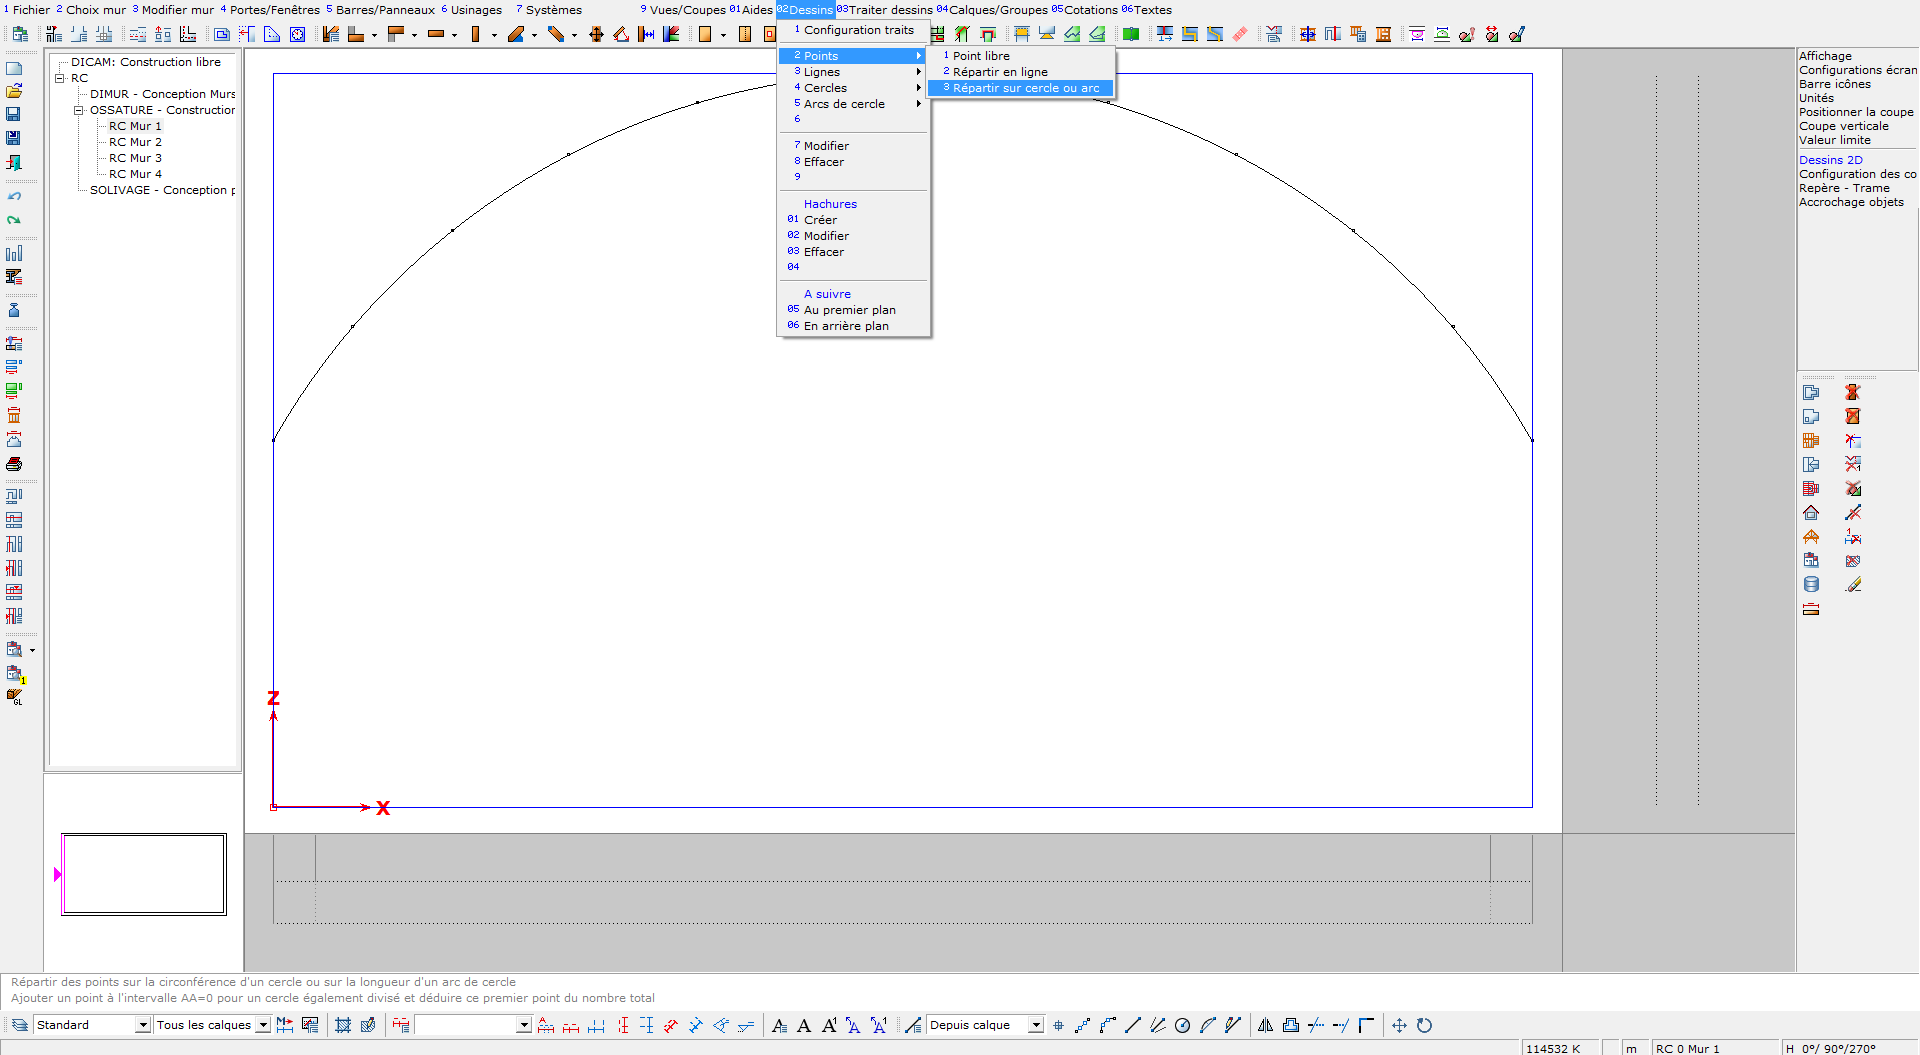This screenshot has width=1920, height=1055.
Task: Click Accrochage objets in right panel
Action: [x=1851, y=202]
